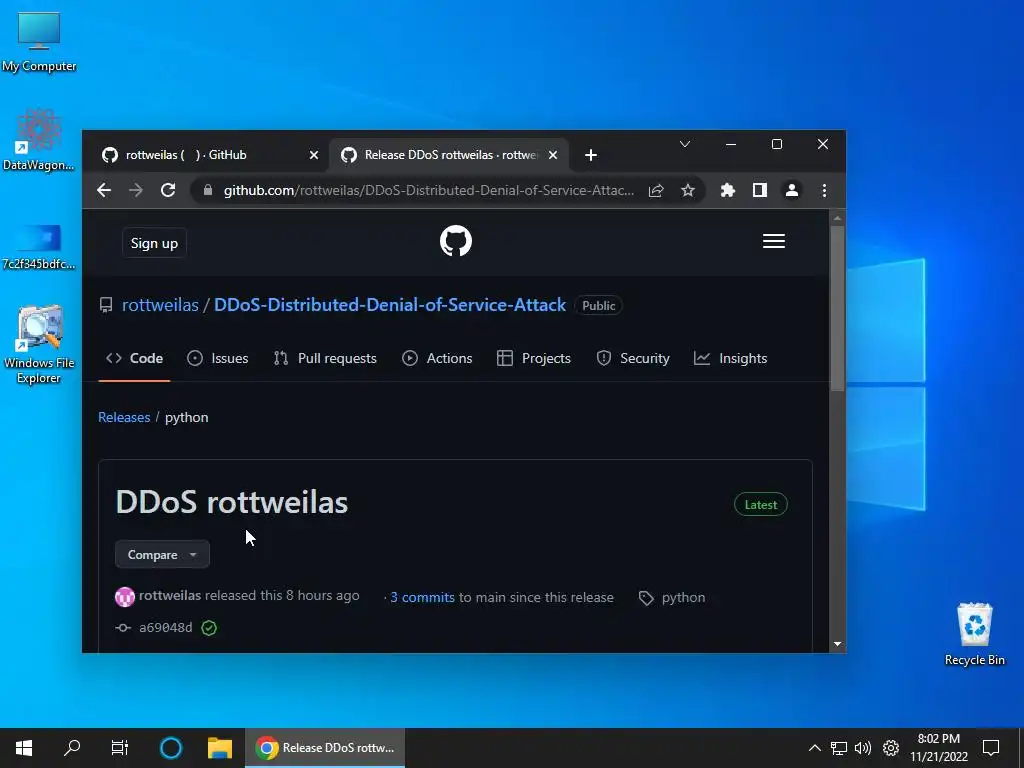1024x768 pixels.
Task: Open Cortana circle on taskbar
Action: point(170,748)
